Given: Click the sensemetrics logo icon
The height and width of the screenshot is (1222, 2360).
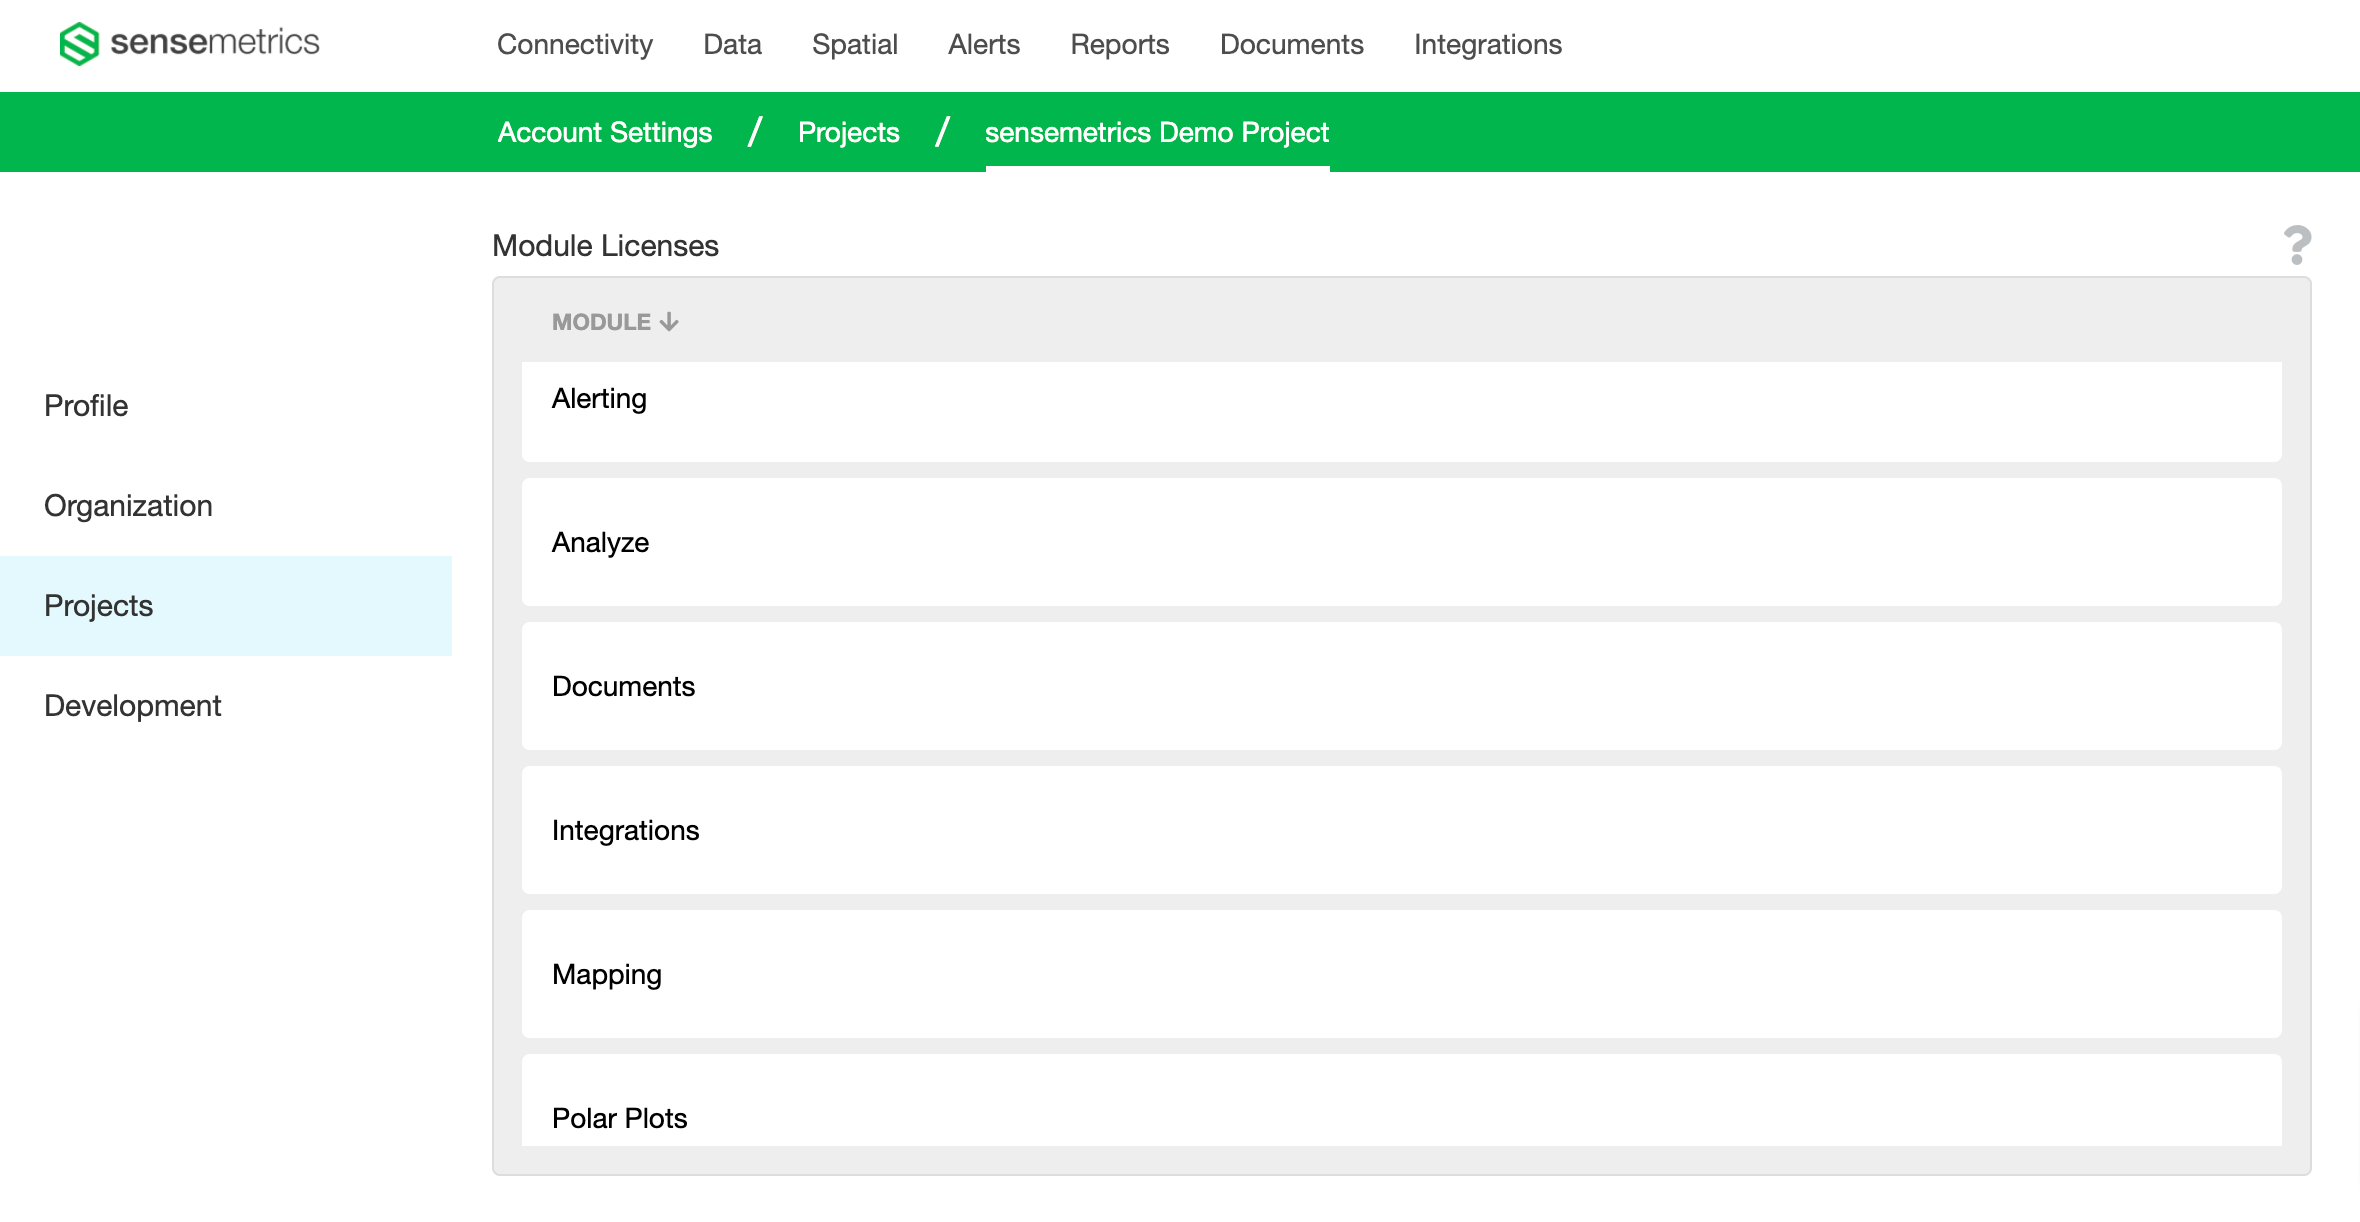Looking at the screenshot, I should 79,44.
